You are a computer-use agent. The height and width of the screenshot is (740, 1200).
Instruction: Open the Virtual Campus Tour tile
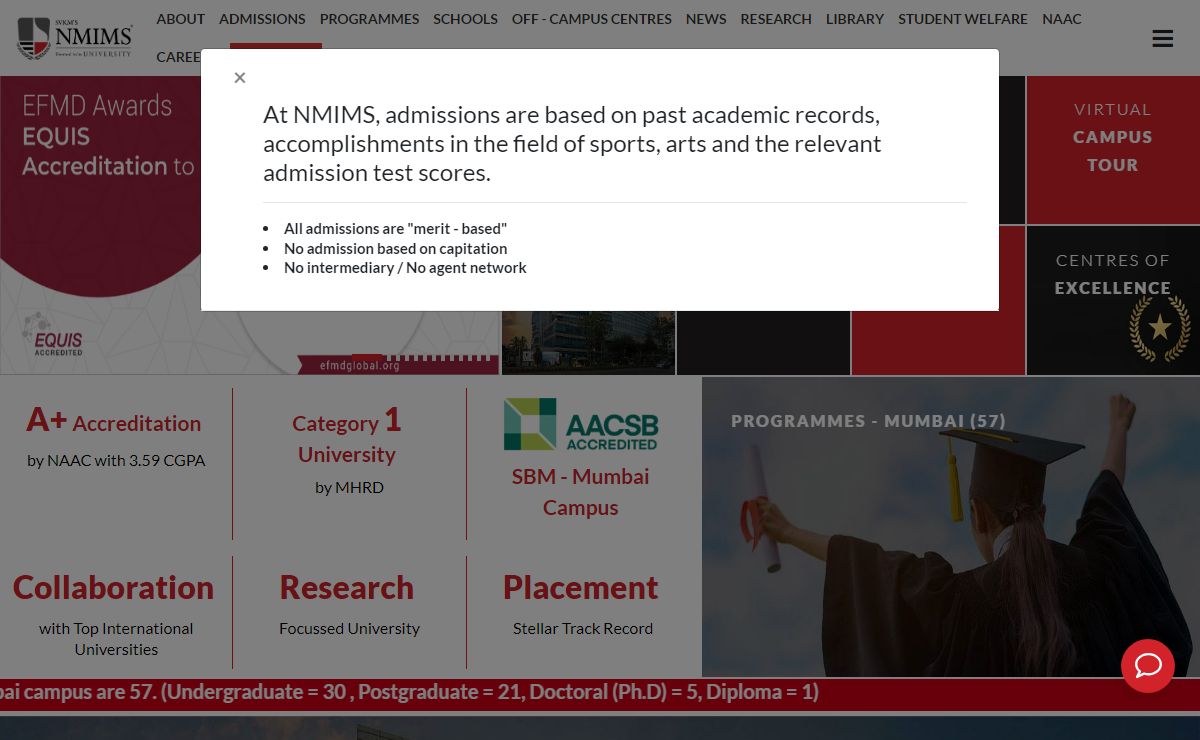pos(1113,150)
